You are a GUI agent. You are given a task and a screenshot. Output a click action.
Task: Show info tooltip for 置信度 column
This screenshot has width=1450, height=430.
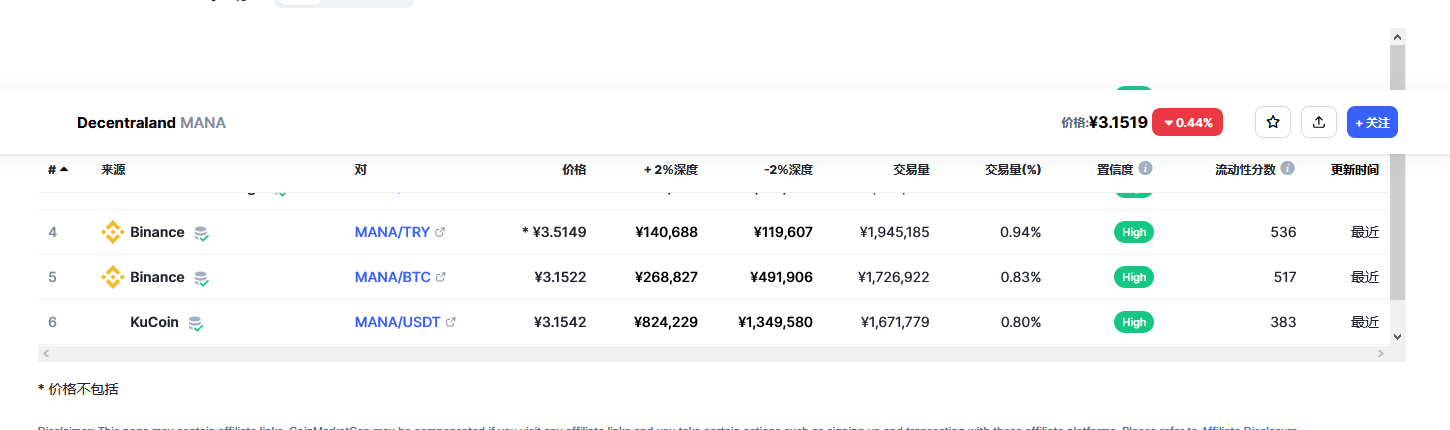pyautogui.click(x=1146, y=168)
